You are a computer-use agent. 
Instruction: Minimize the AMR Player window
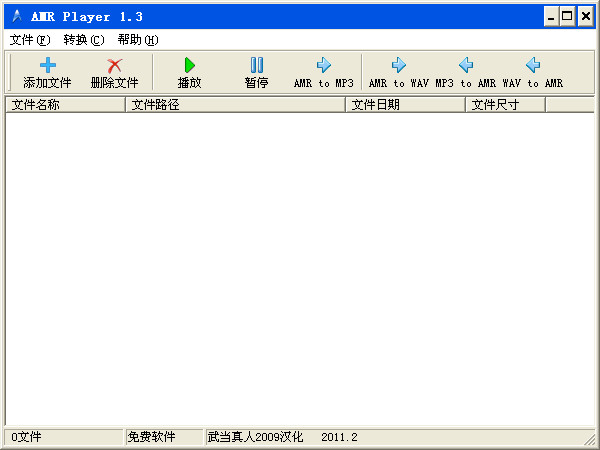(x=551, y=16)
